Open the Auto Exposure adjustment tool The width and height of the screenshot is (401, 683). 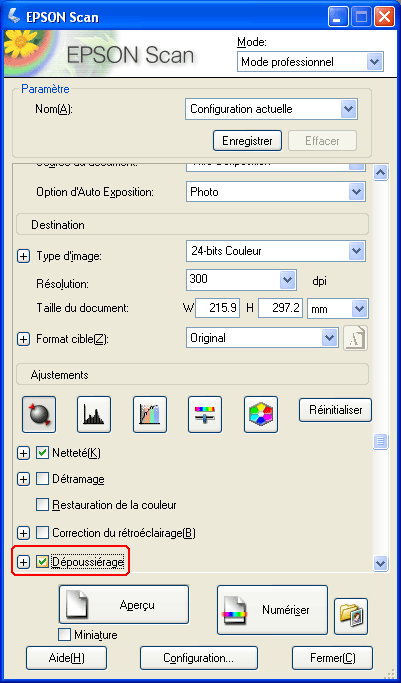[39, 414]
